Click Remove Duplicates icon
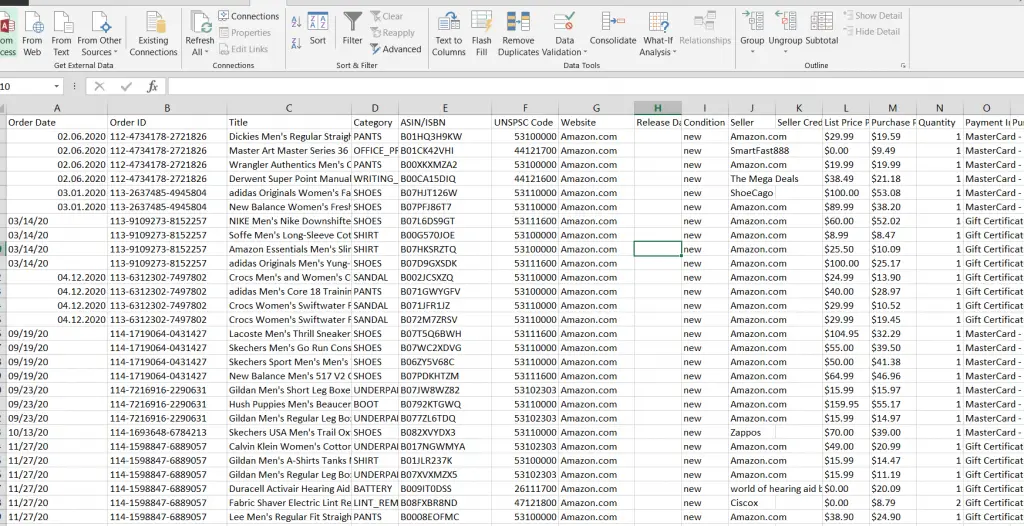The image size is (1024, 526). tap(518, 34)
